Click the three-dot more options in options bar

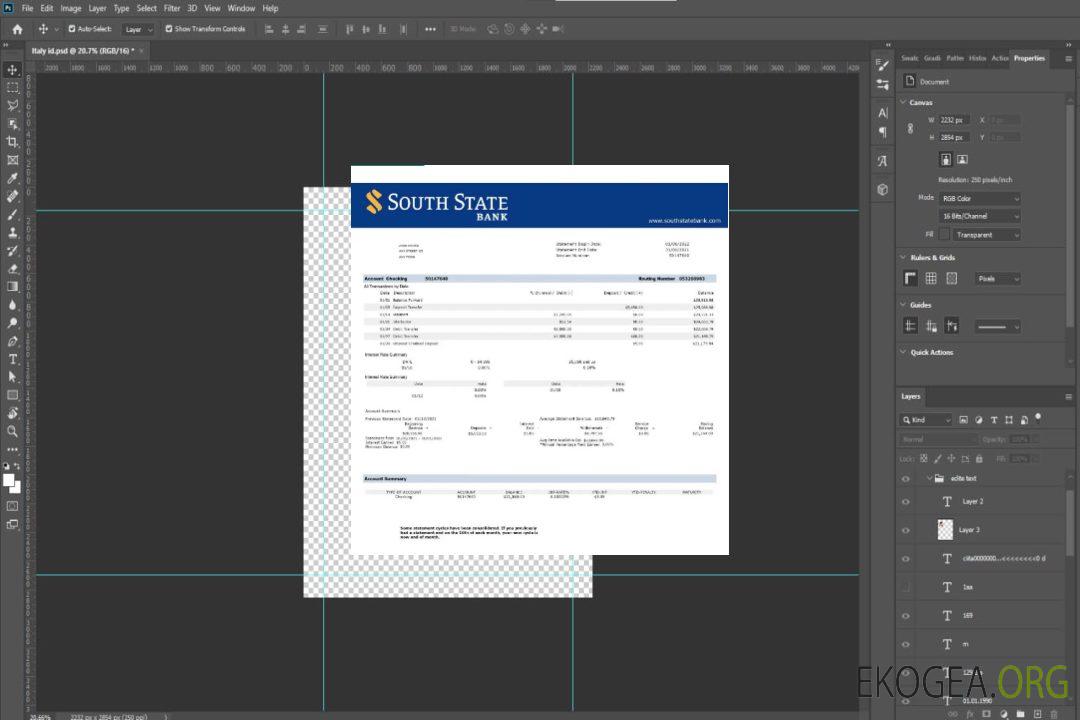coord(430,29)
